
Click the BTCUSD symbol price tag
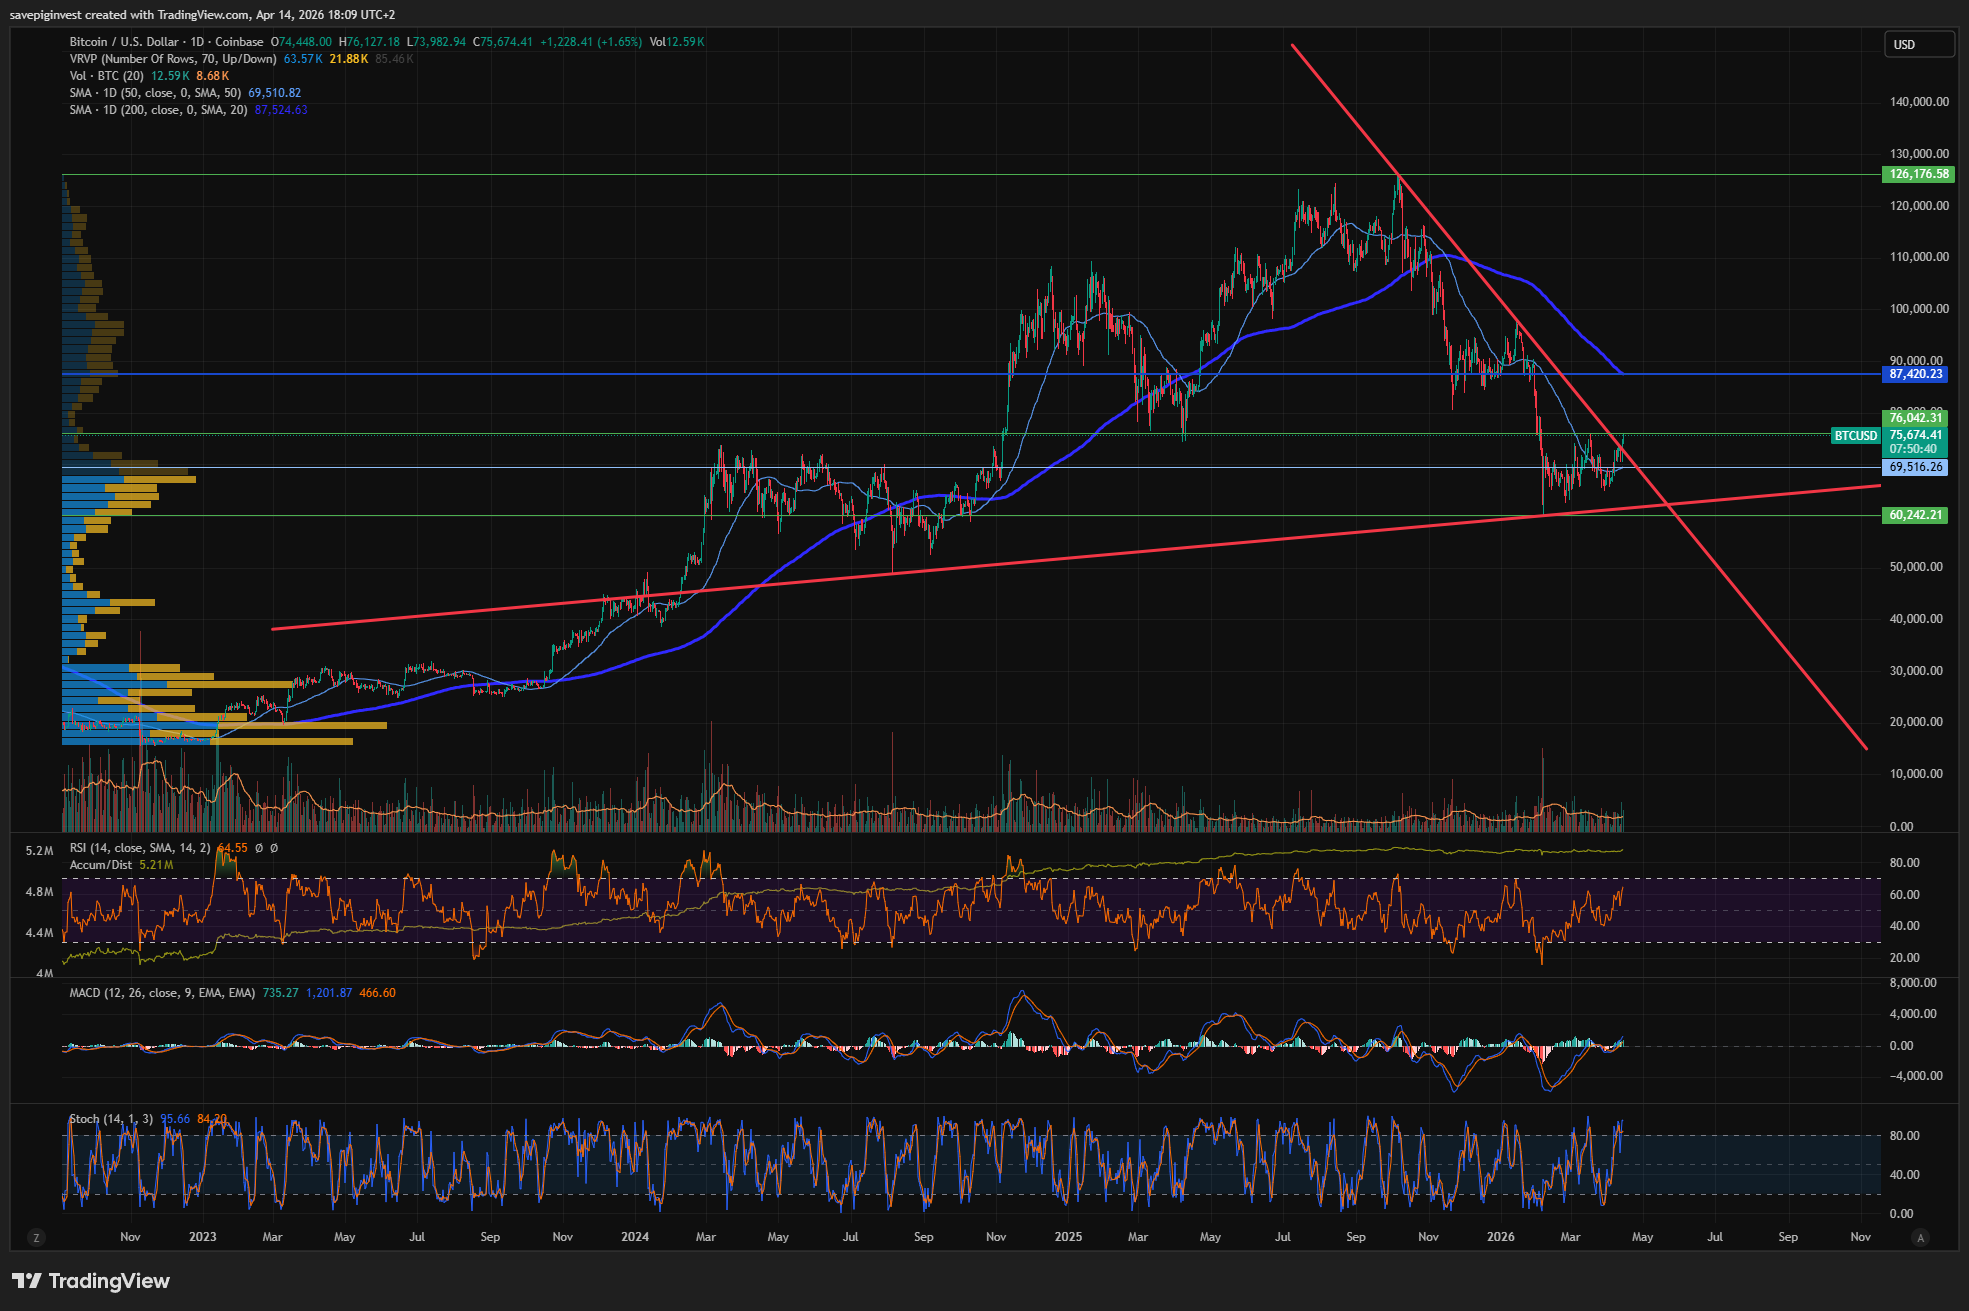[x=1855, y=436]
